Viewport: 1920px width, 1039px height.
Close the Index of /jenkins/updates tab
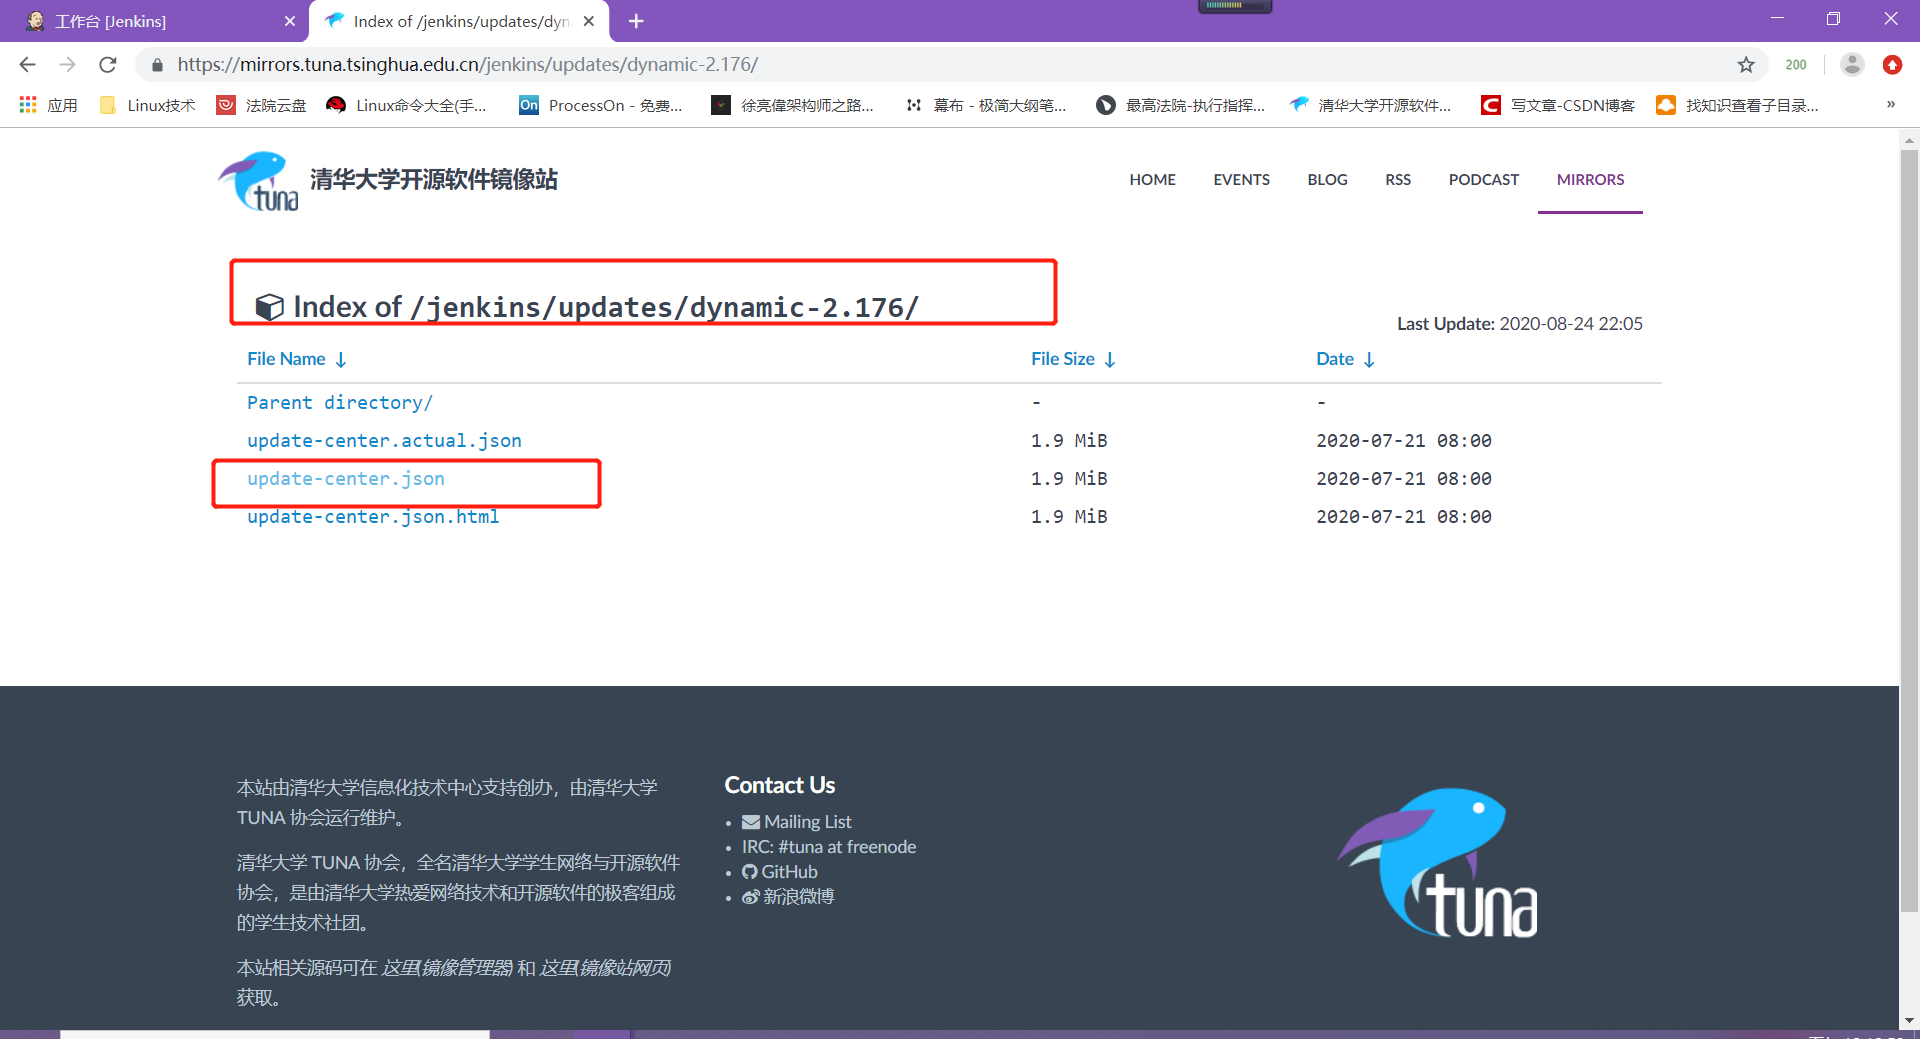tap(589, 21)
